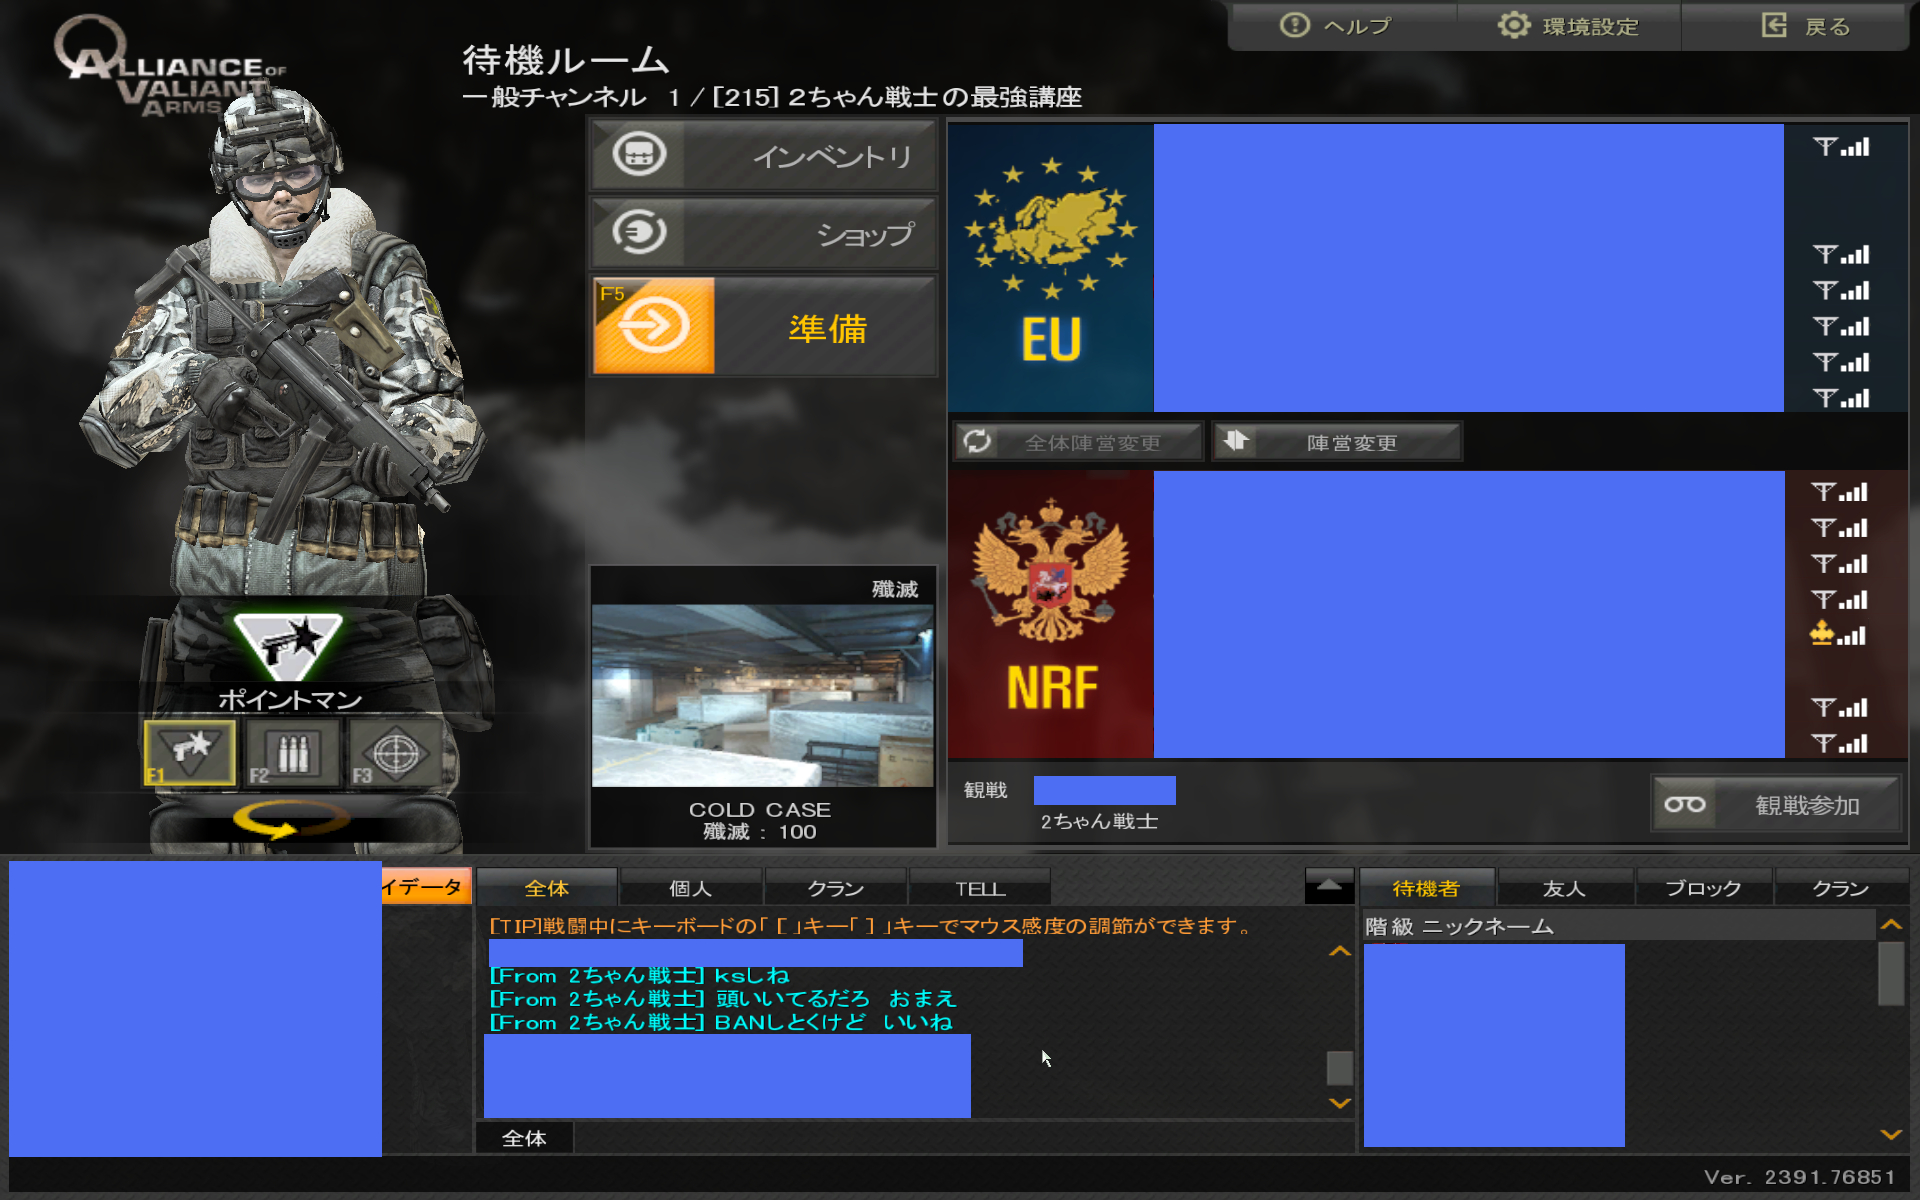
Task: Click the room host crown icon
Action: pos(1822,634)
